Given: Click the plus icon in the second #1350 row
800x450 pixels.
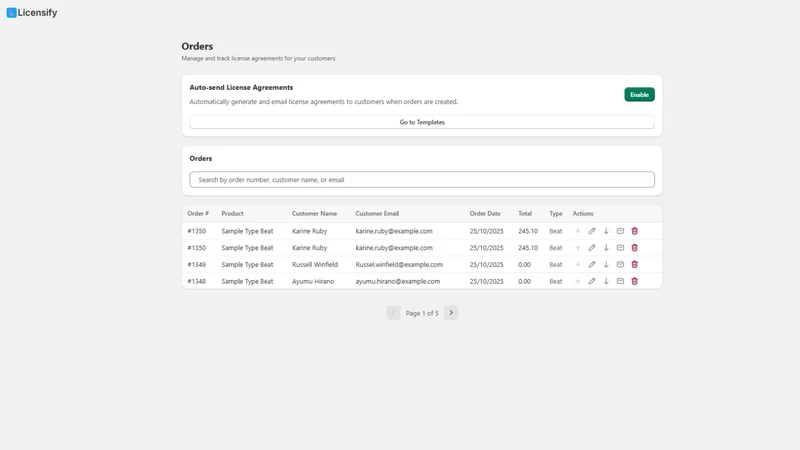Looking at the screenshot, I should click(578, 248).
